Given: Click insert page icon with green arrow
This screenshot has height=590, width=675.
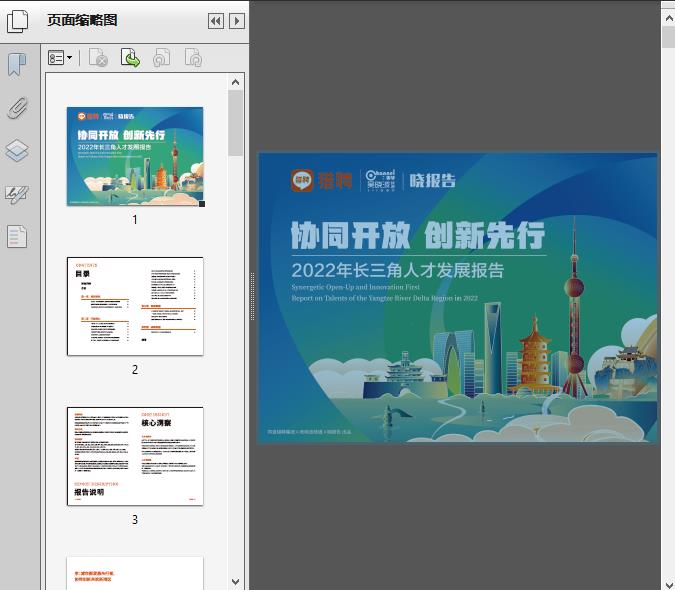Looking at the screenshot, I should pos(130,58).
